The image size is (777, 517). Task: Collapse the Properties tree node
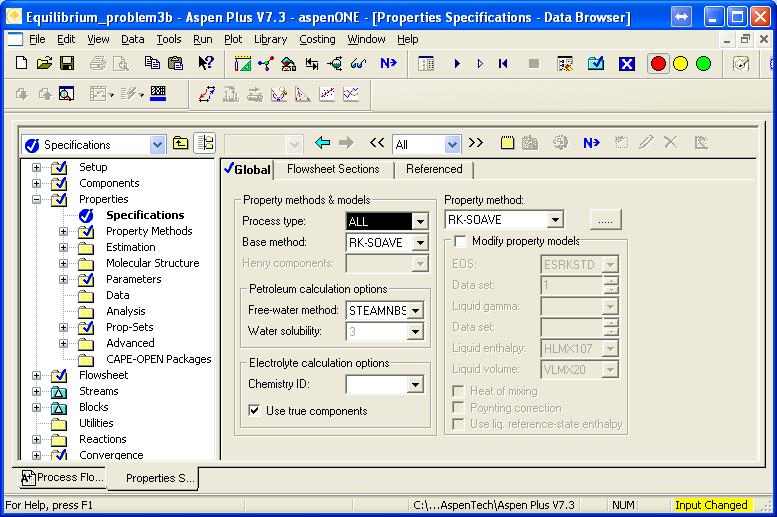coord(36,199)
